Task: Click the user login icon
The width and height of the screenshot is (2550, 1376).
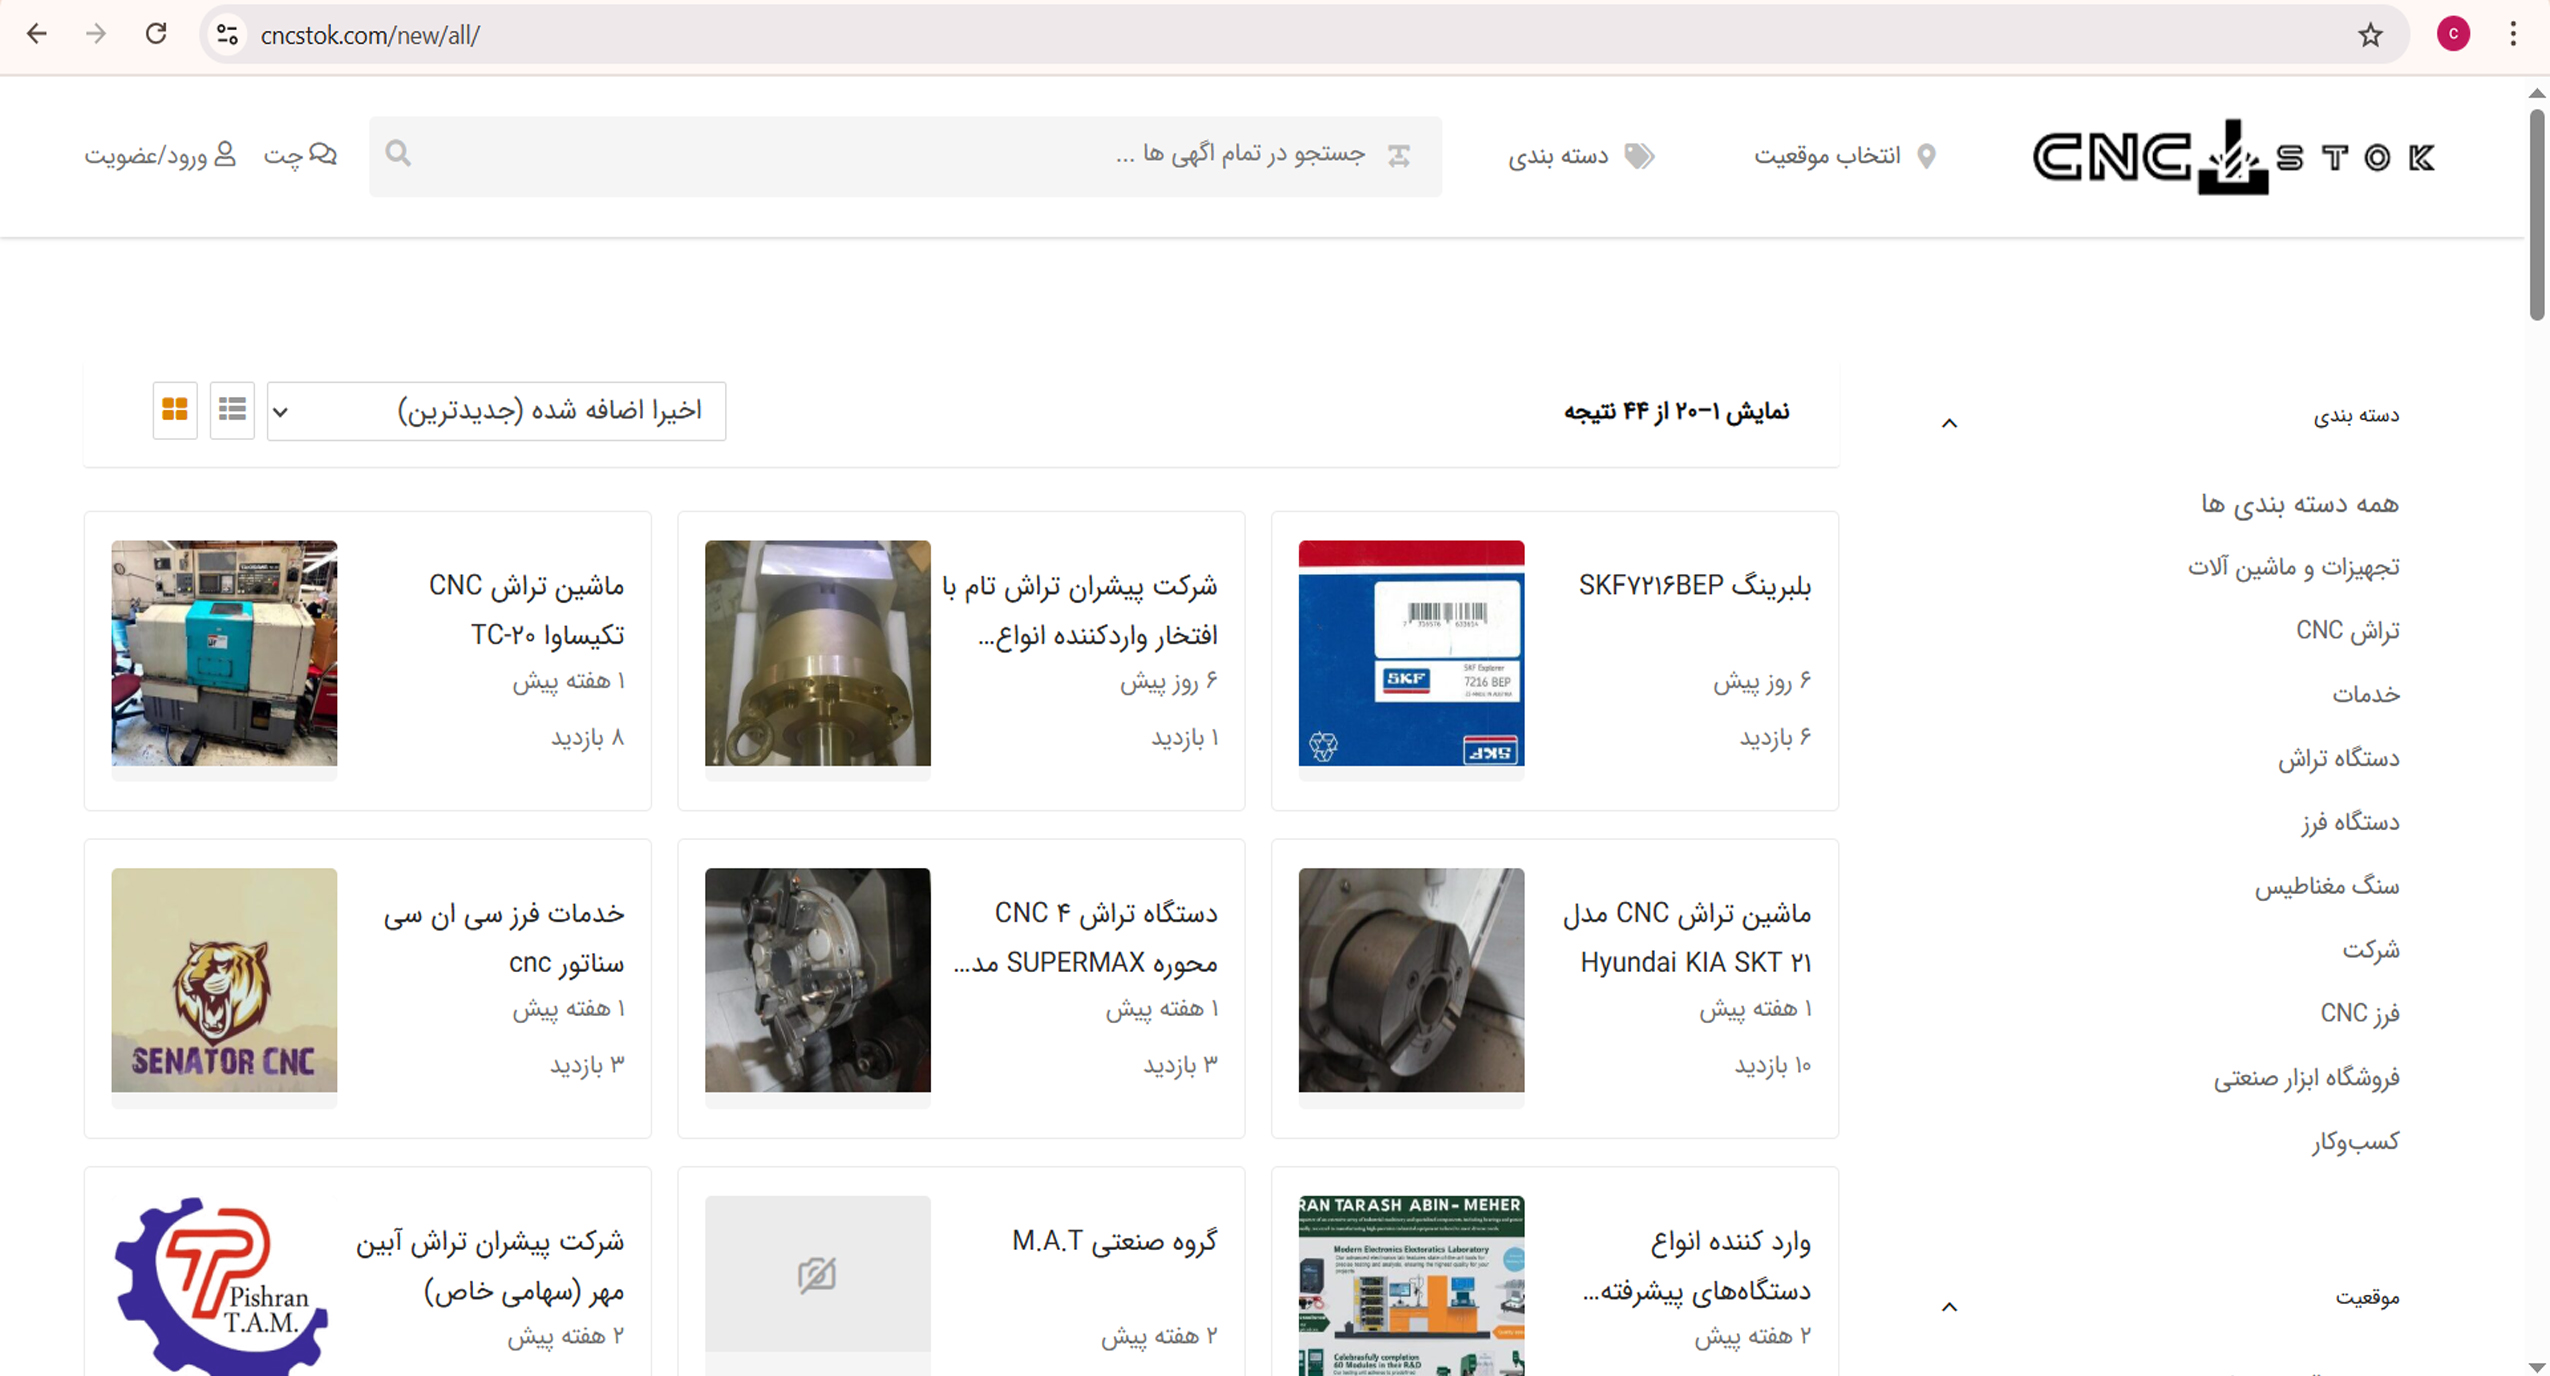Action: (225, 154)
